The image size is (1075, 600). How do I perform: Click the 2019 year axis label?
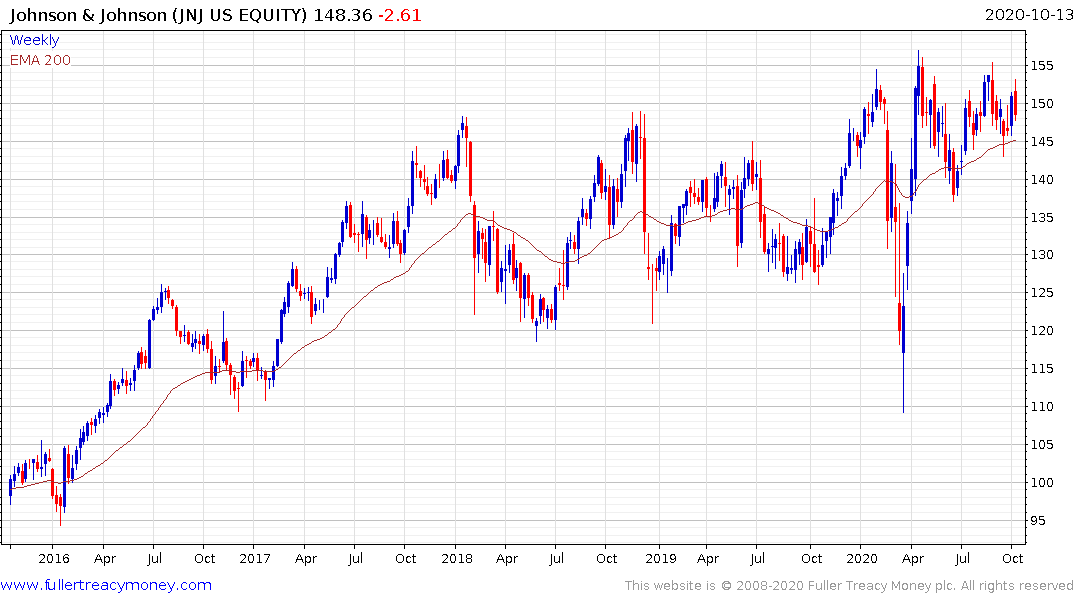click(x=660, y=558)
